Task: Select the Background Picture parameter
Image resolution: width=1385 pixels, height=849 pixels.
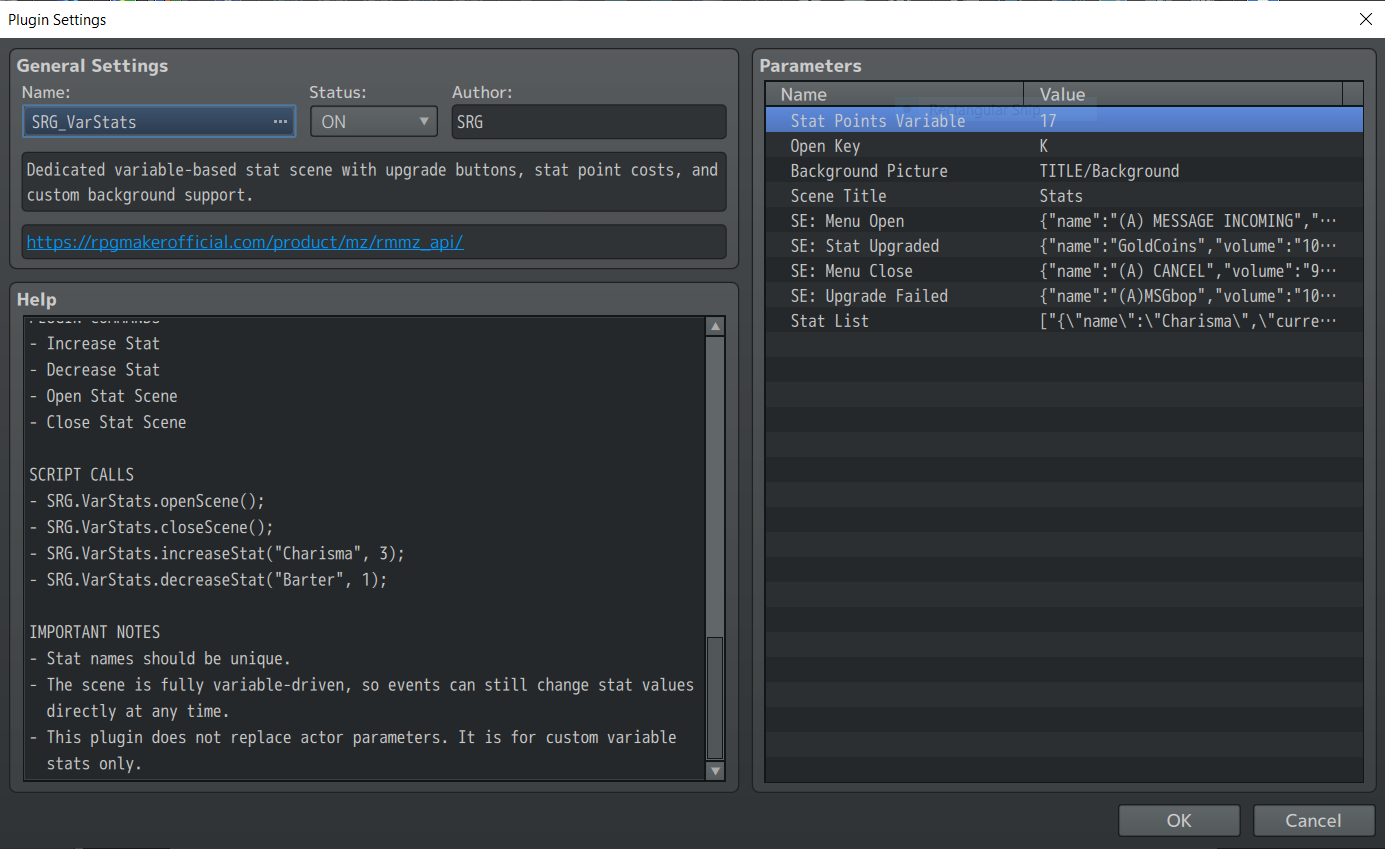Action: tap(1064, 171)
